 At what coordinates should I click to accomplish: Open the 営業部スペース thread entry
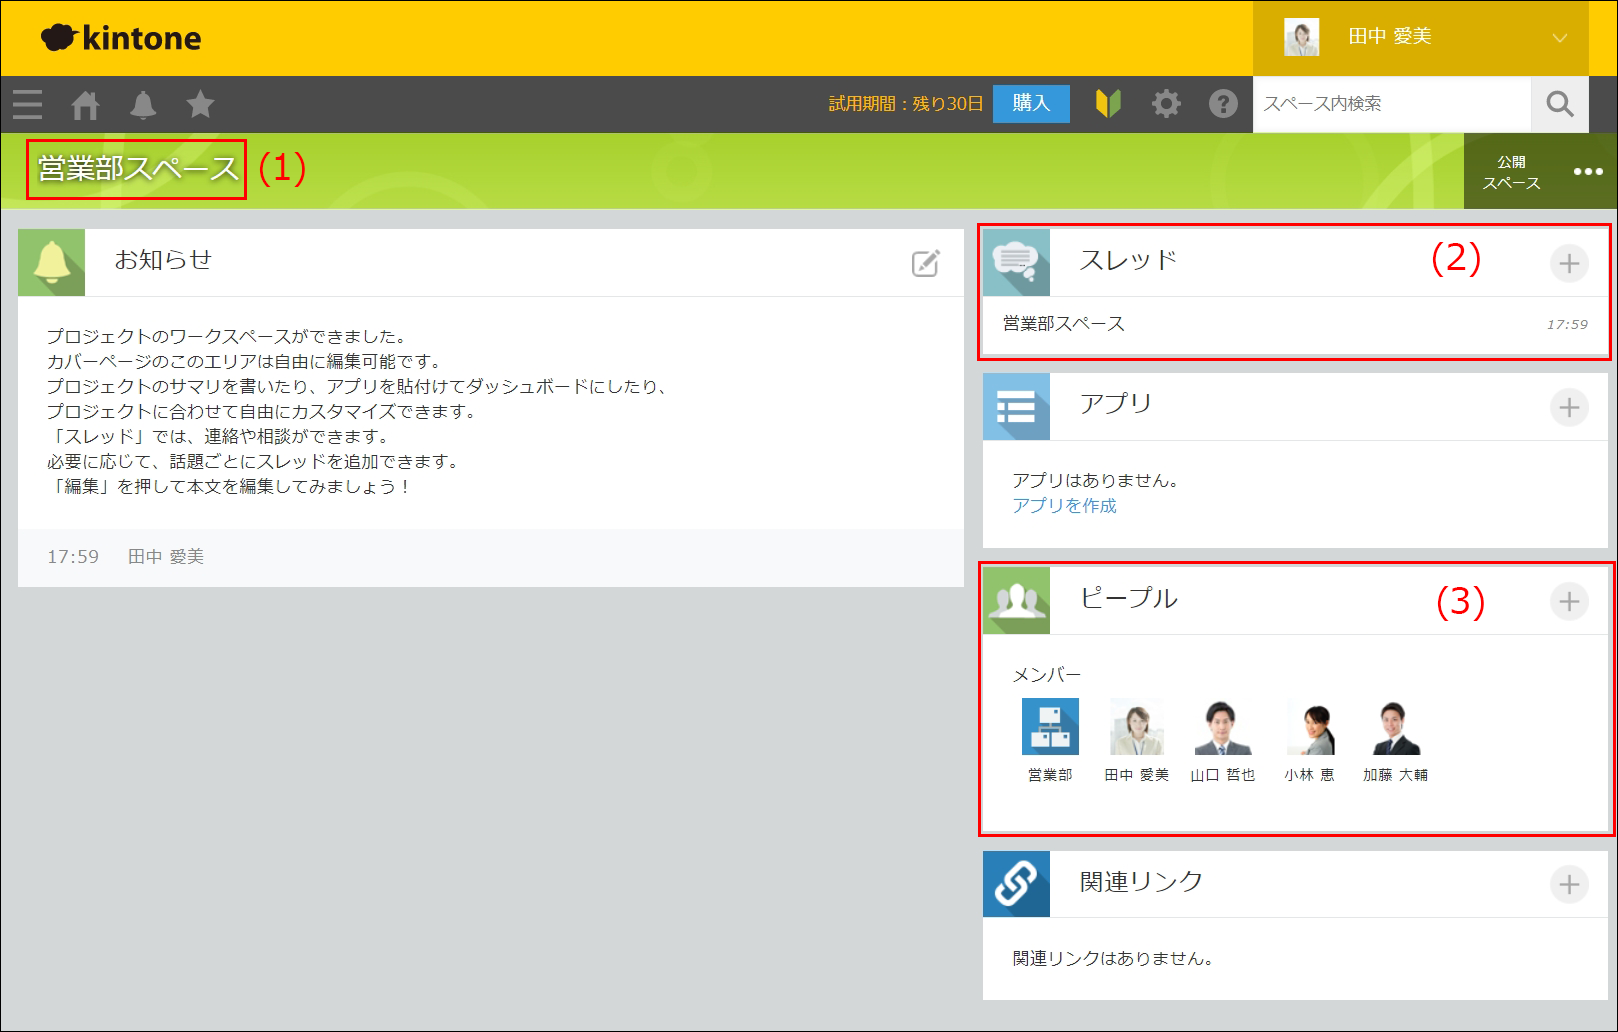click(x=1064, y=324)
